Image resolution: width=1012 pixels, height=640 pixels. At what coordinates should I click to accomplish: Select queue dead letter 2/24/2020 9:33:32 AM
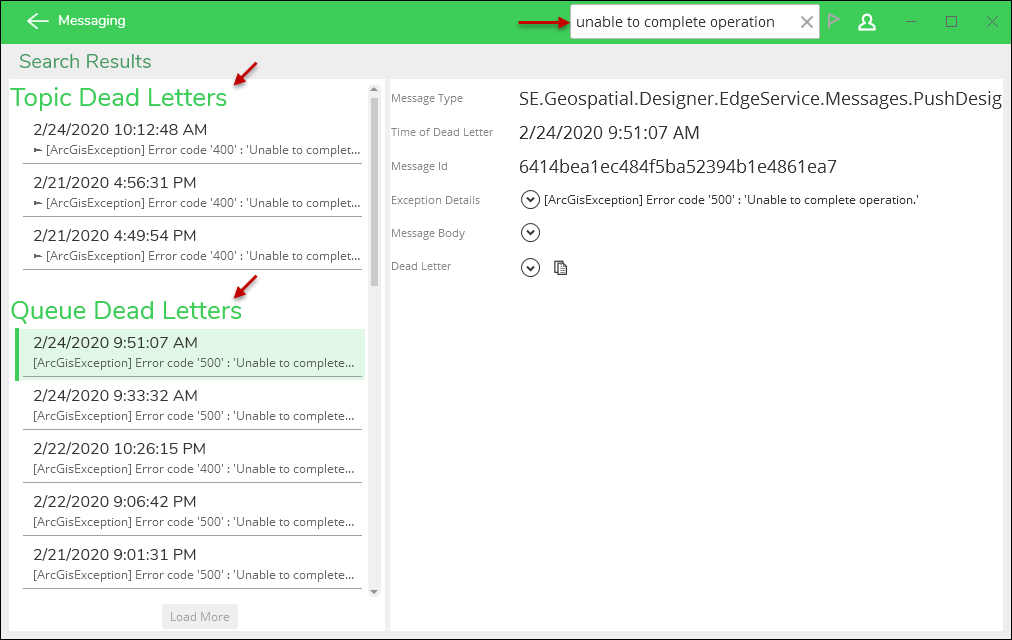pyautogui.click(x=192, y=405)
